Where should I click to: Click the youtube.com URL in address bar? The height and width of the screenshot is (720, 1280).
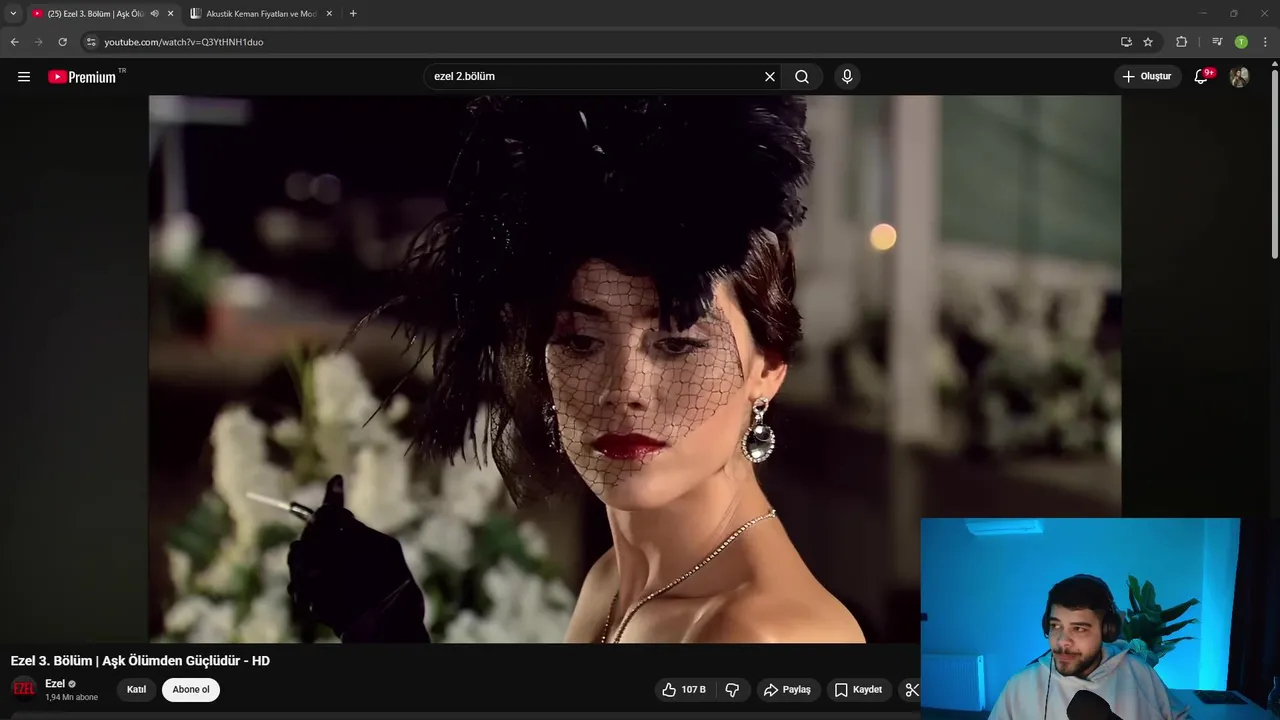pyautogui.click(x=184, y=42)
